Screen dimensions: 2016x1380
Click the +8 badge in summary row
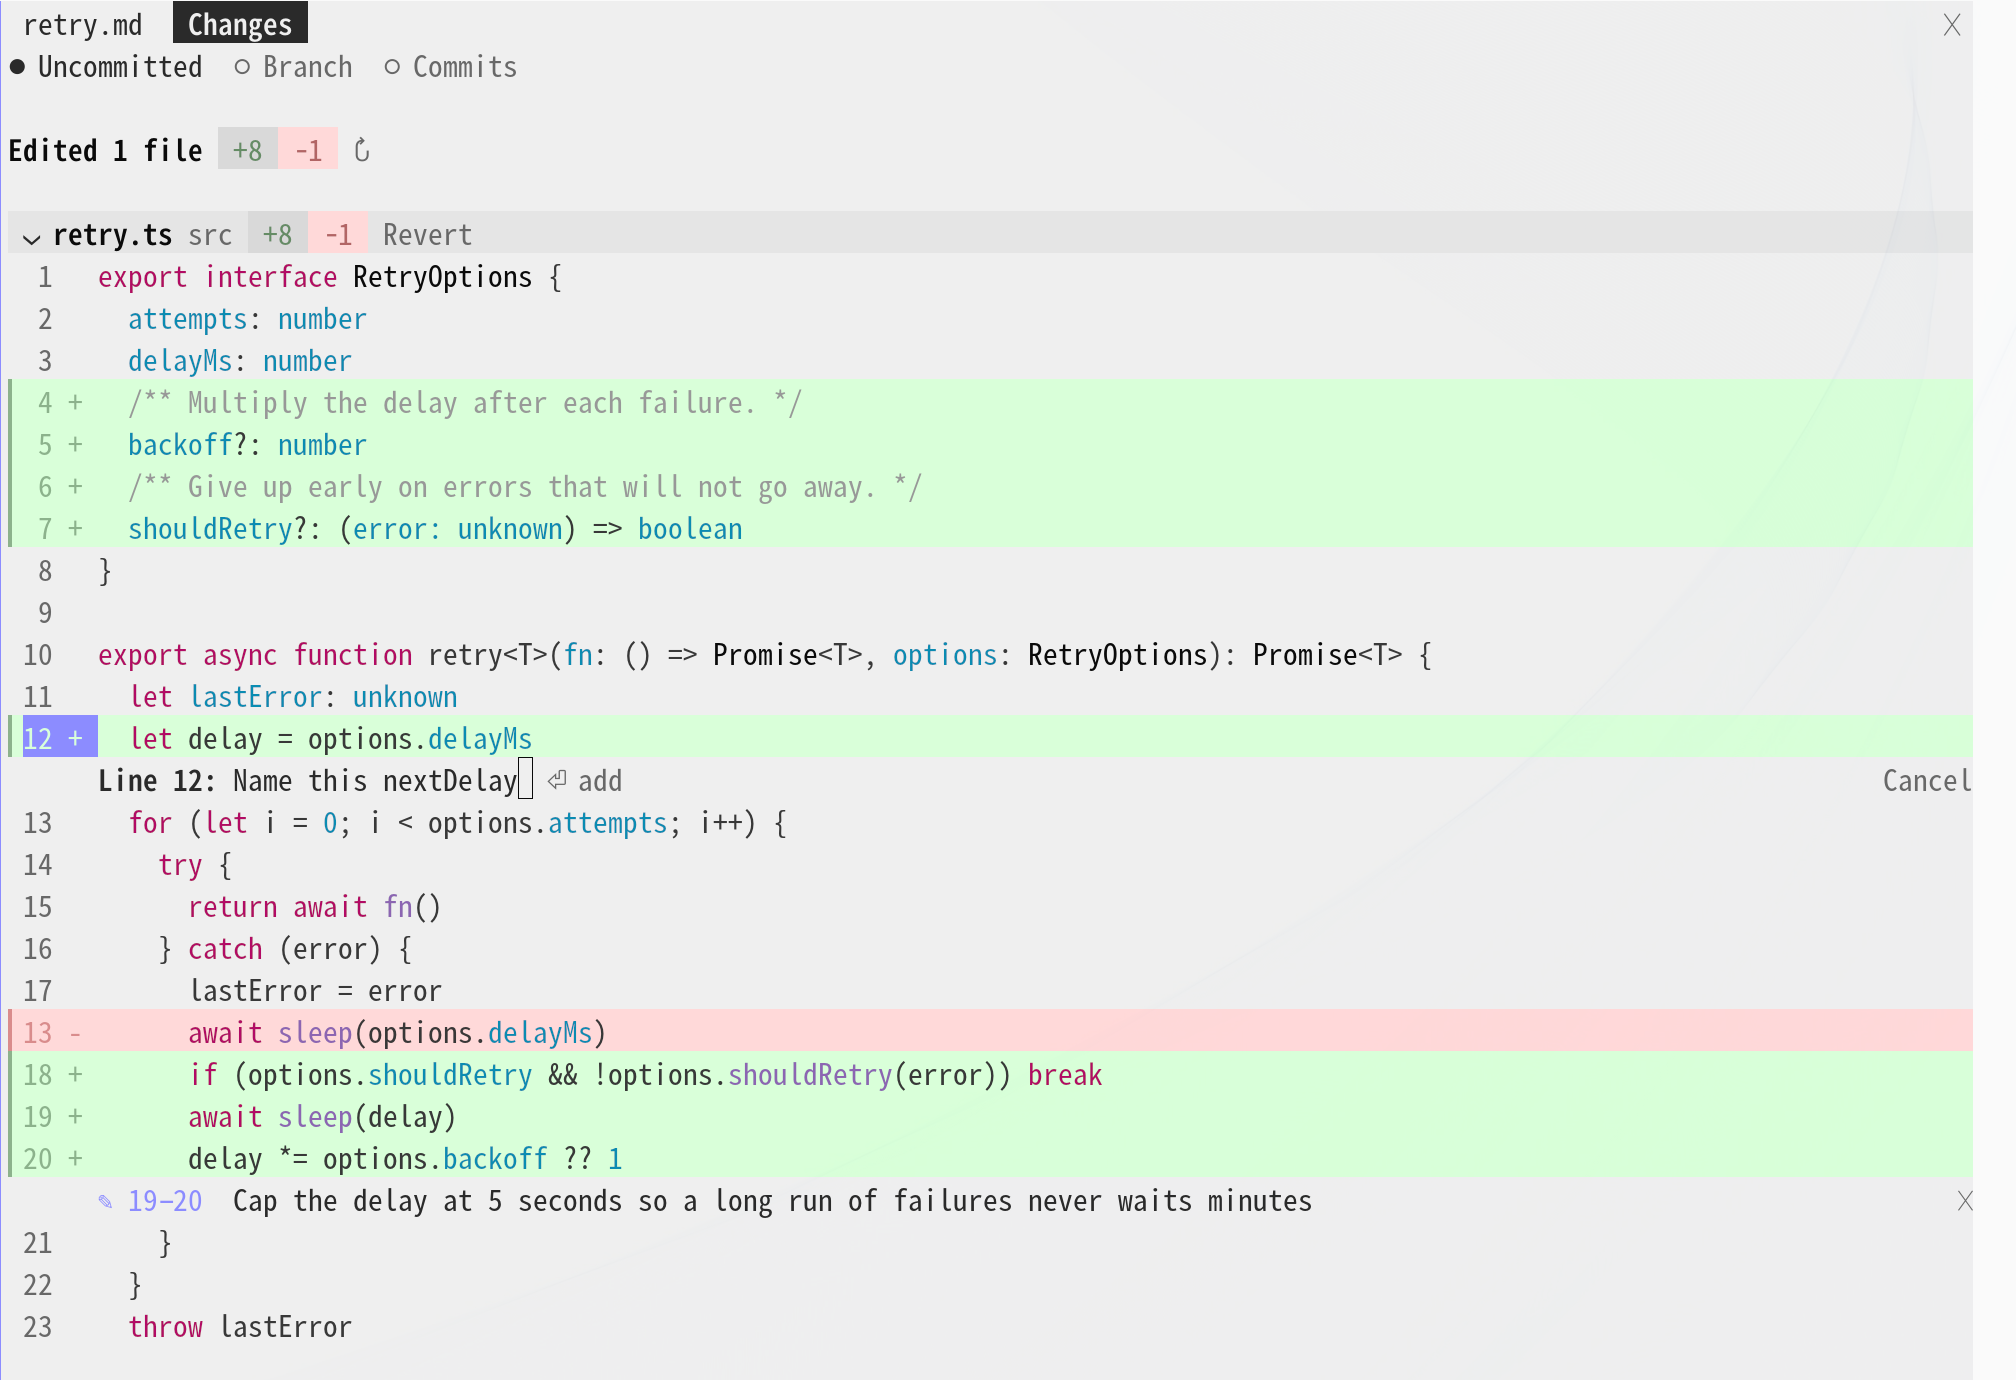(x=247, y=150)
